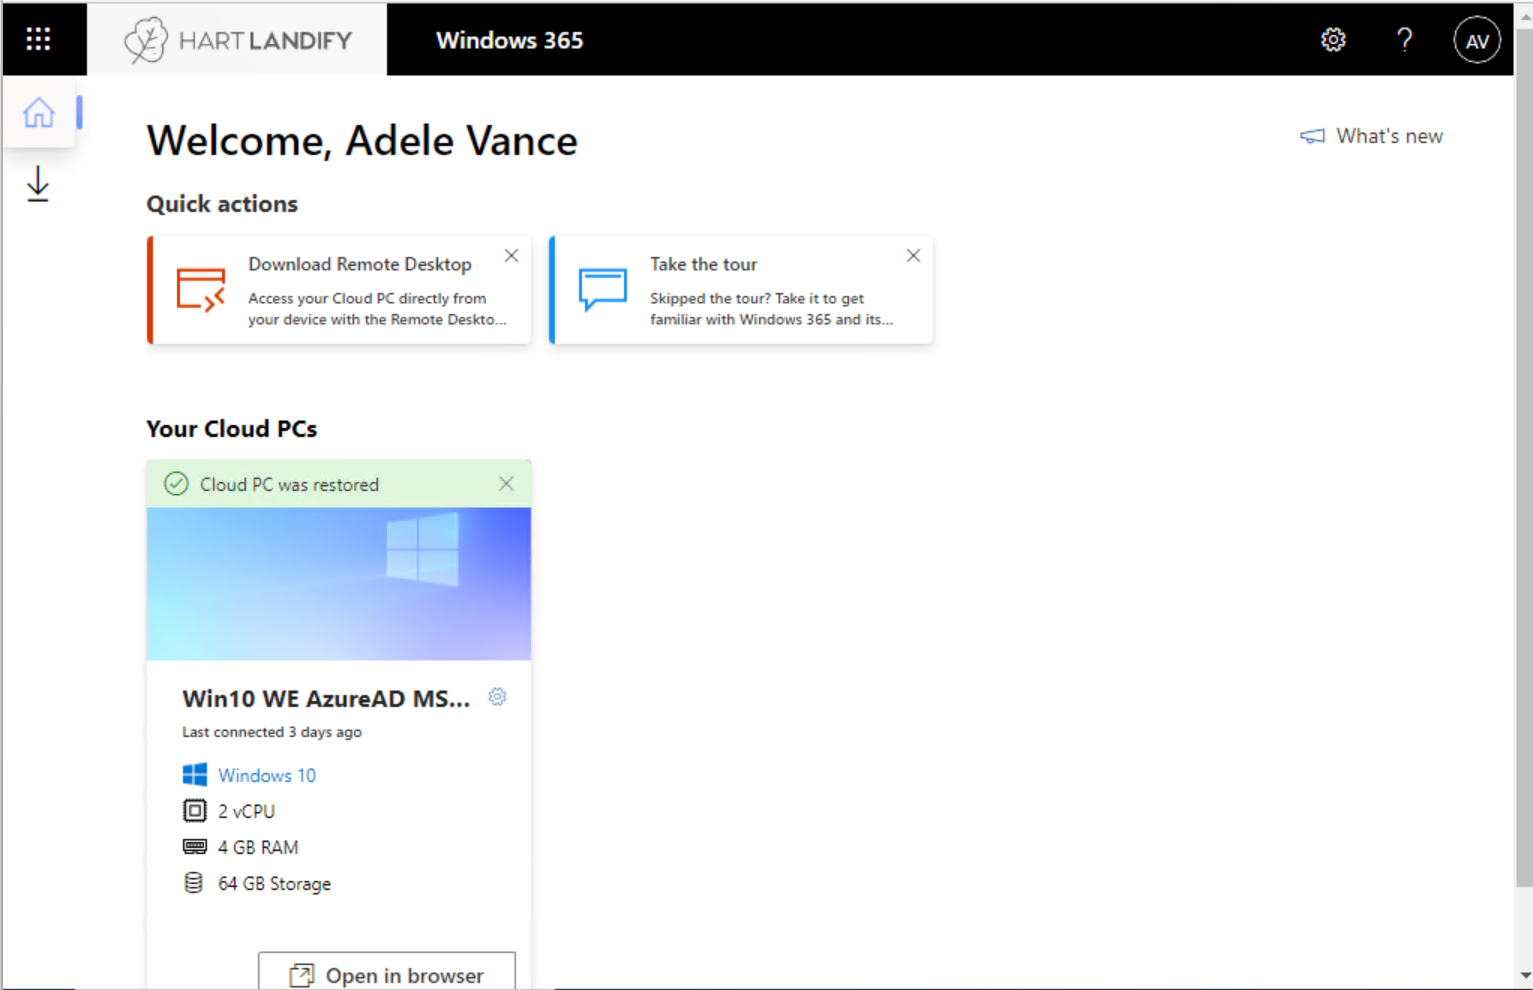
Task: Click the 'Quick actions' heading
Action: (x=222, y=204)
